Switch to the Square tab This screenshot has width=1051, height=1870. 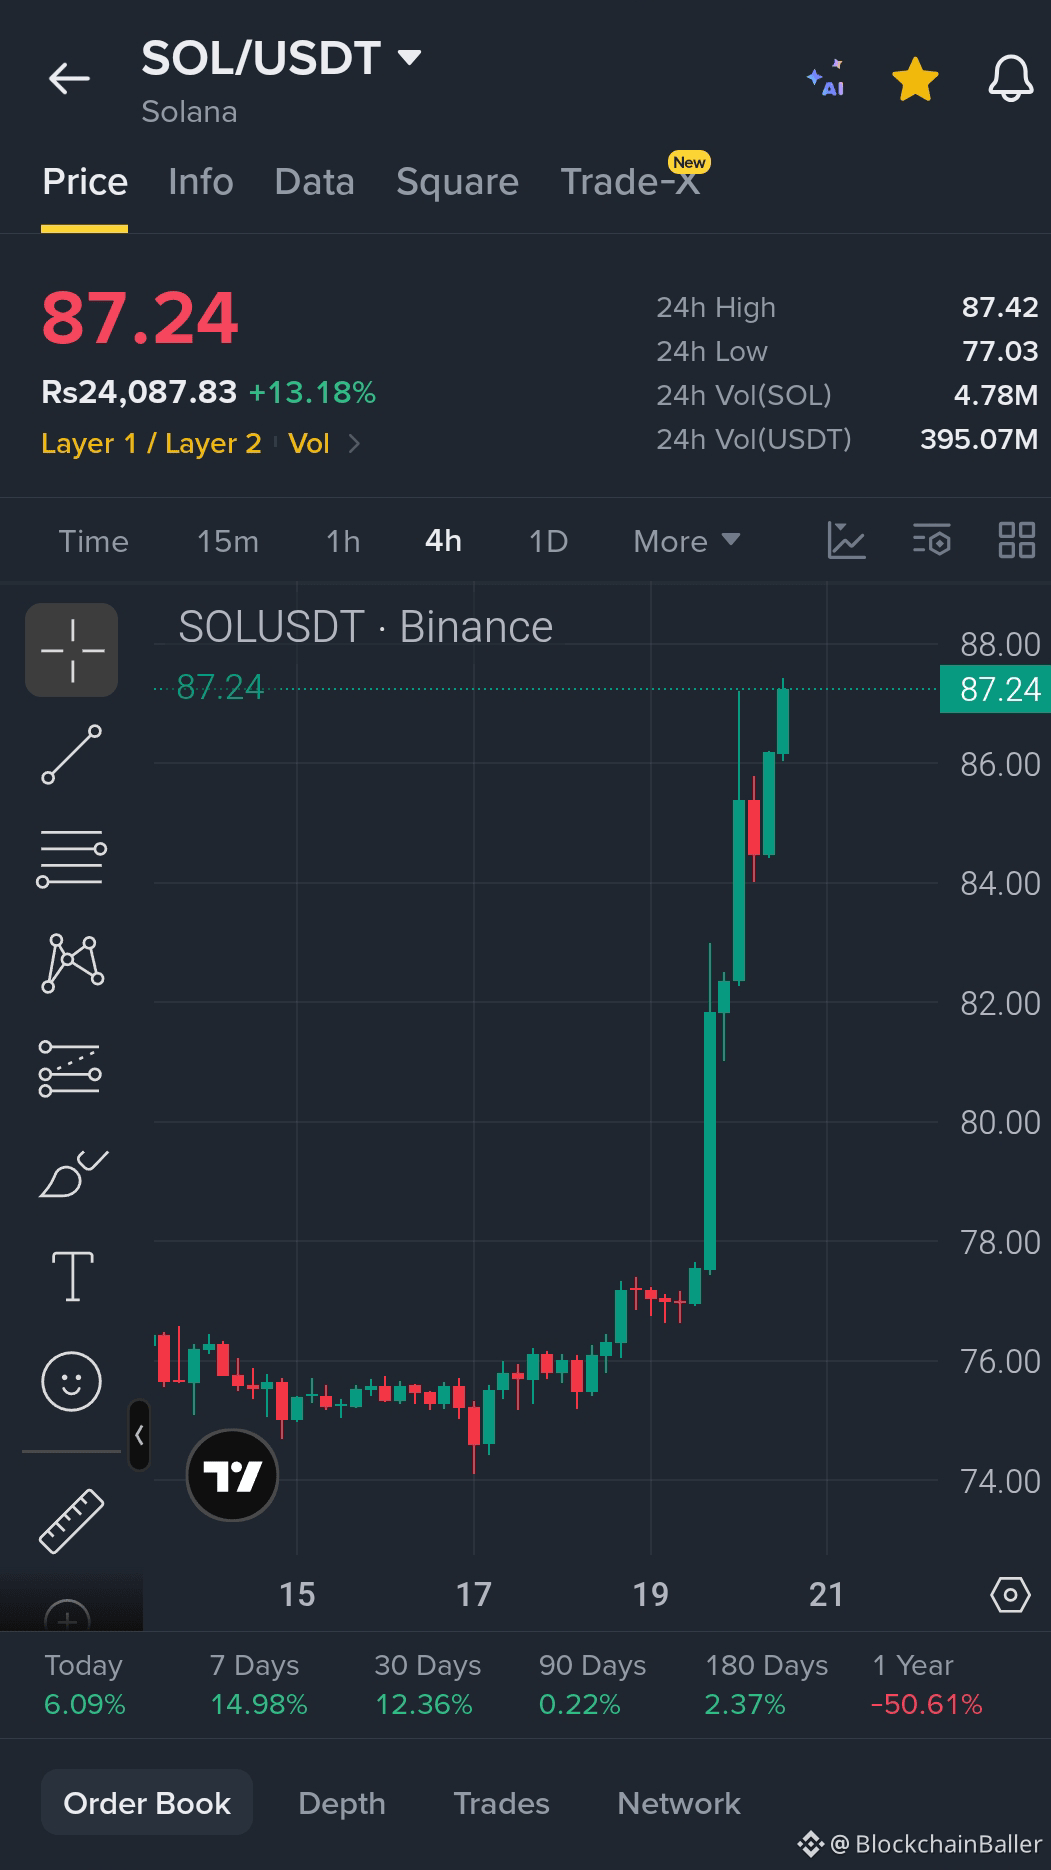(x=457, y=182)
